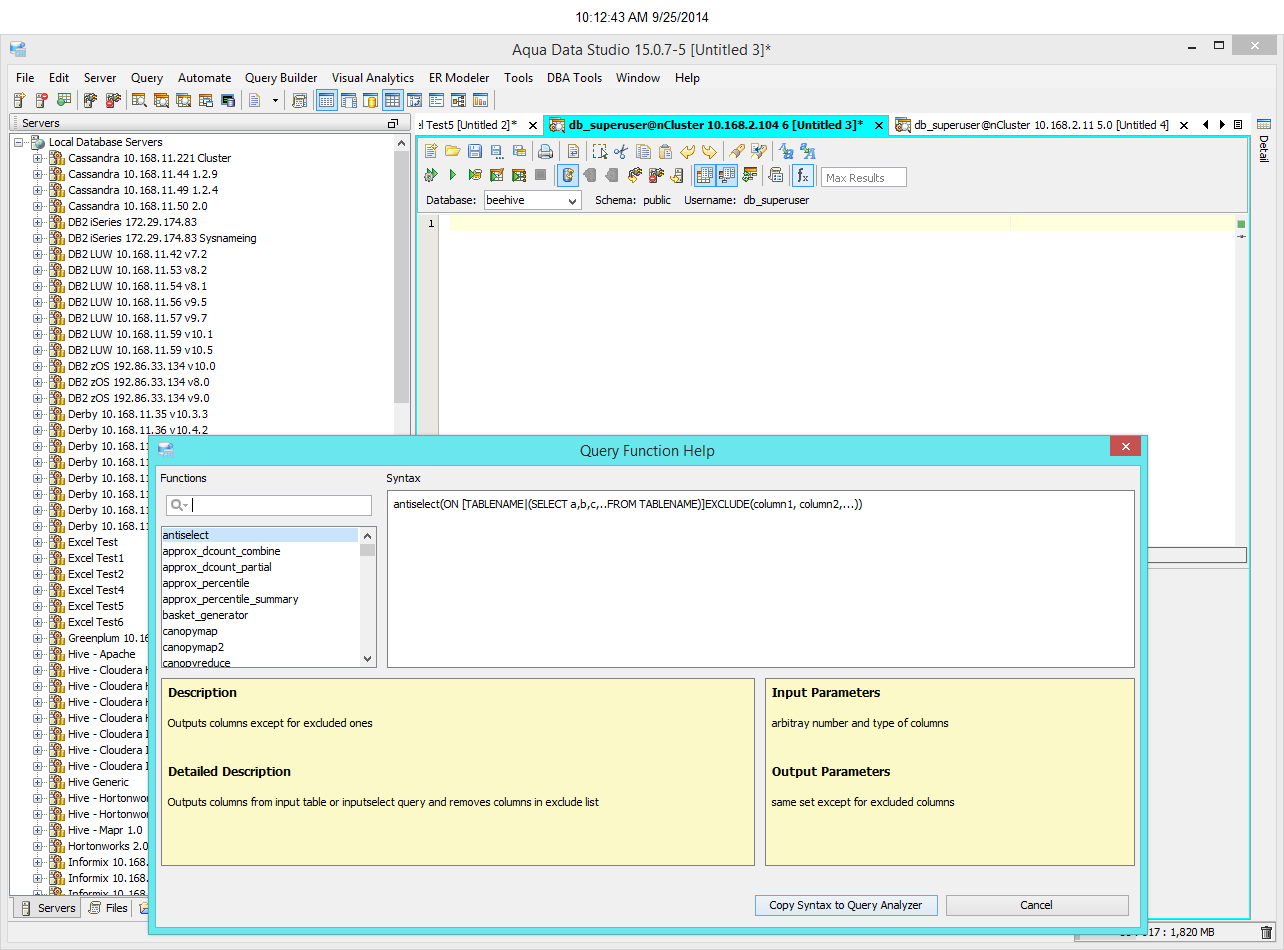Screen dimensions: 1284x950
Task: Open the Detail side panel
Action: click(x=1264, y=140)
